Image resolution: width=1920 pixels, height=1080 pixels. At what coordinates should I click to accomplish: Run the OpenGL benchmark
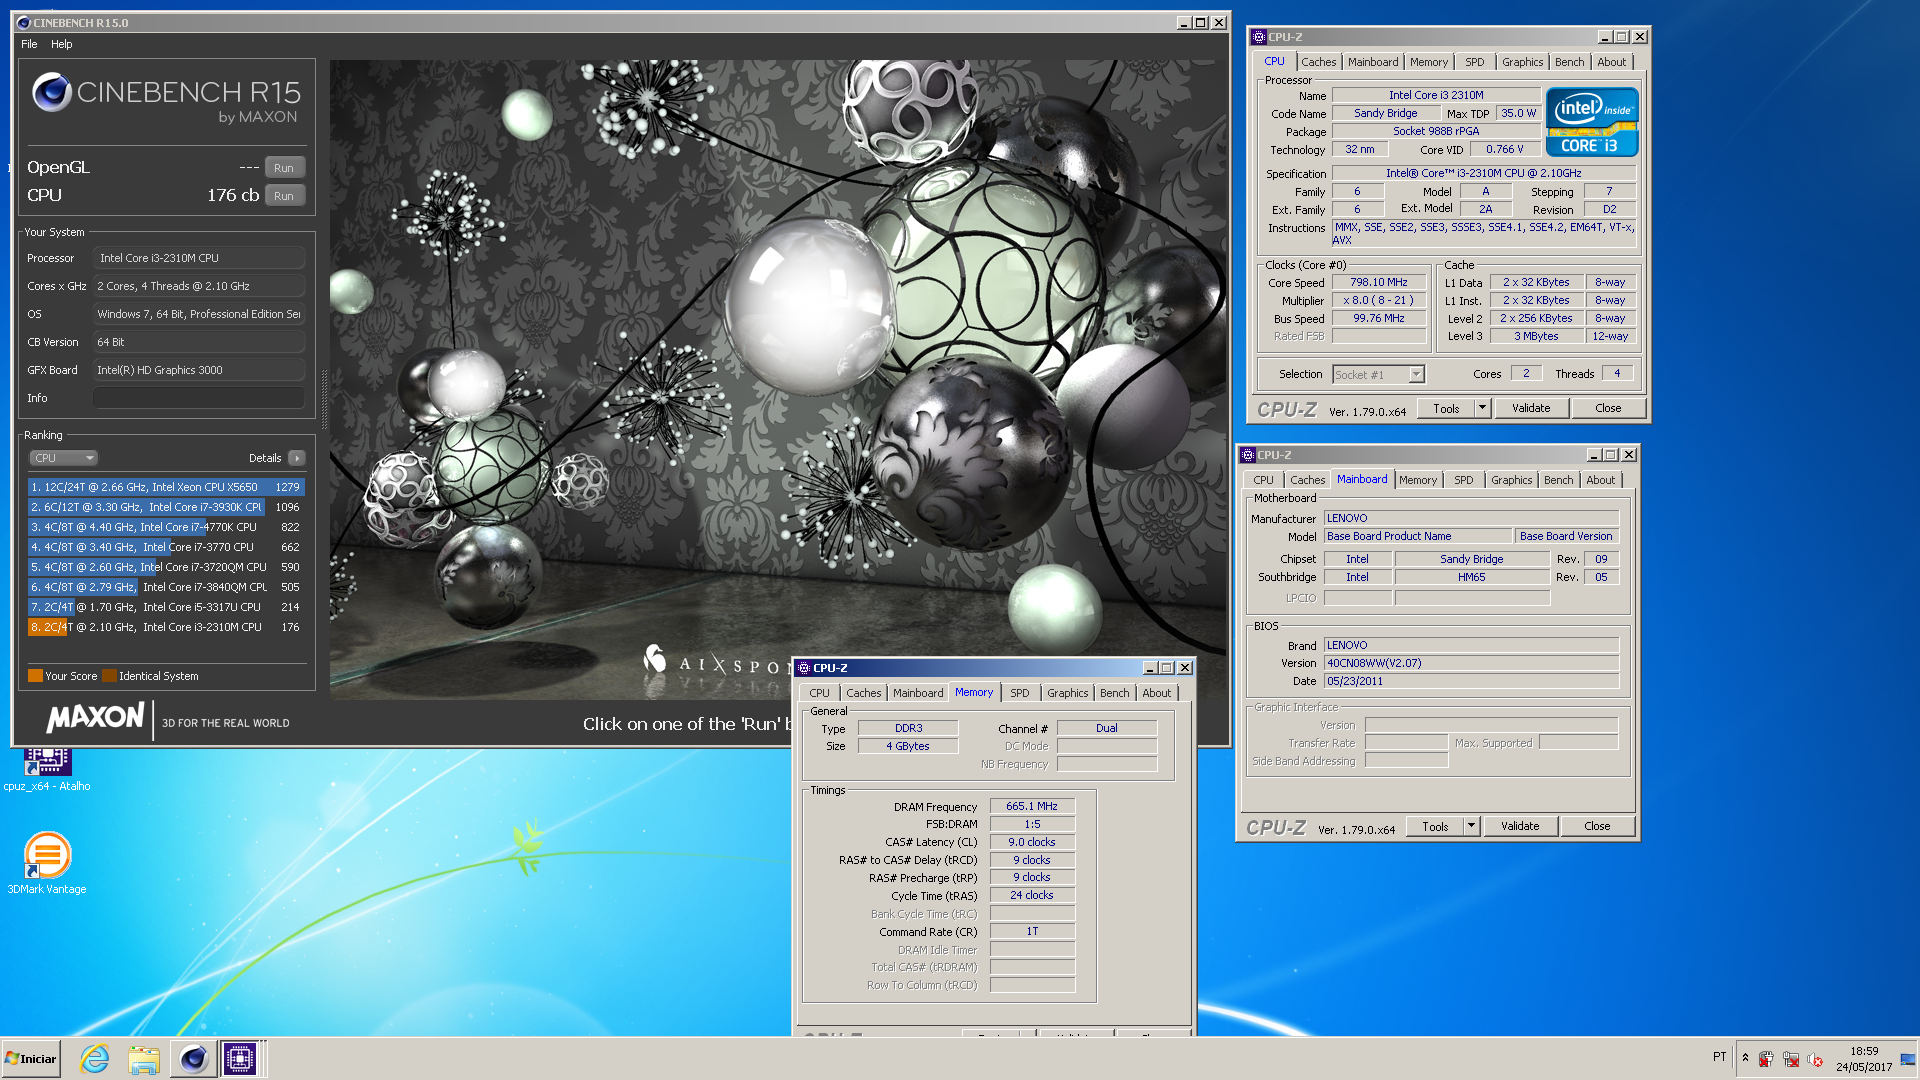click(x=284, y=168)
